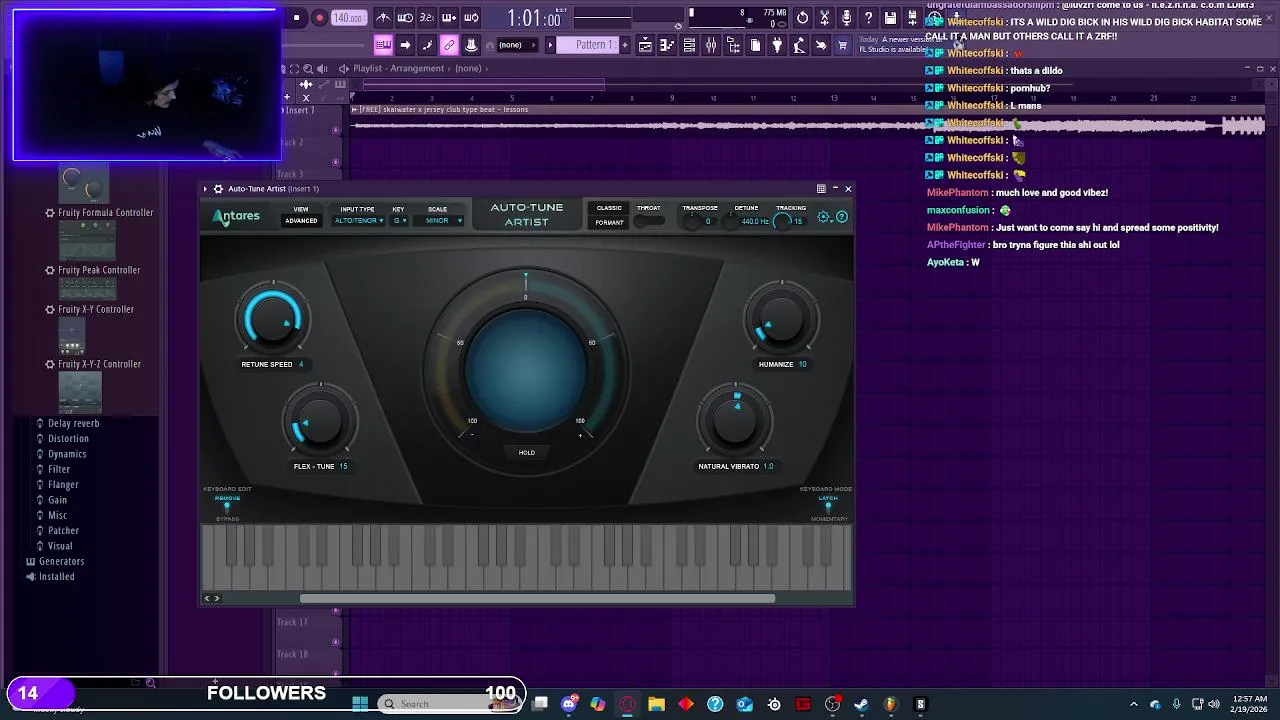Open the Pattern 1 selector
The height and width of the screenshot is (720, 1280).
point(587,45)
